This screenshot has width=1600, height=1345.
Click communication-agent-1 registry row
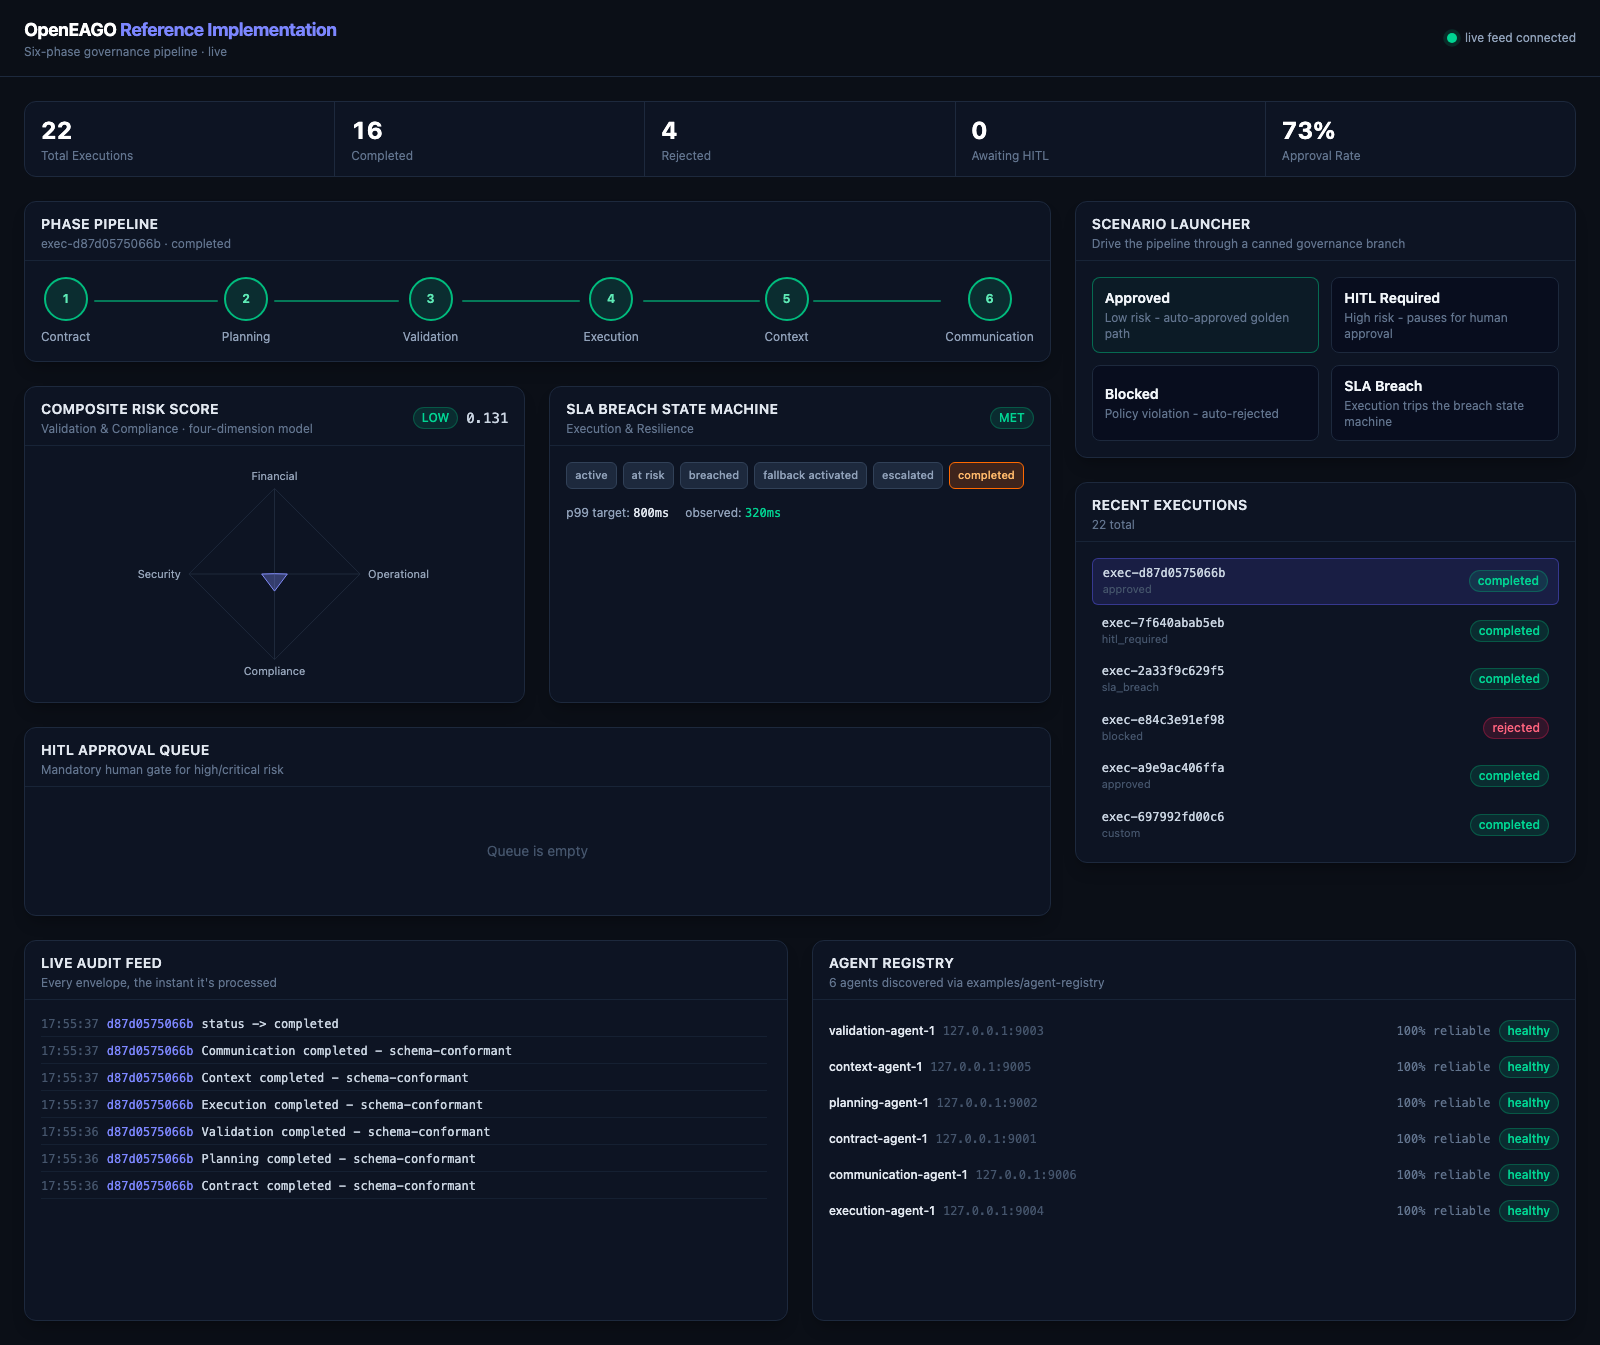tap(1194, 1175)
